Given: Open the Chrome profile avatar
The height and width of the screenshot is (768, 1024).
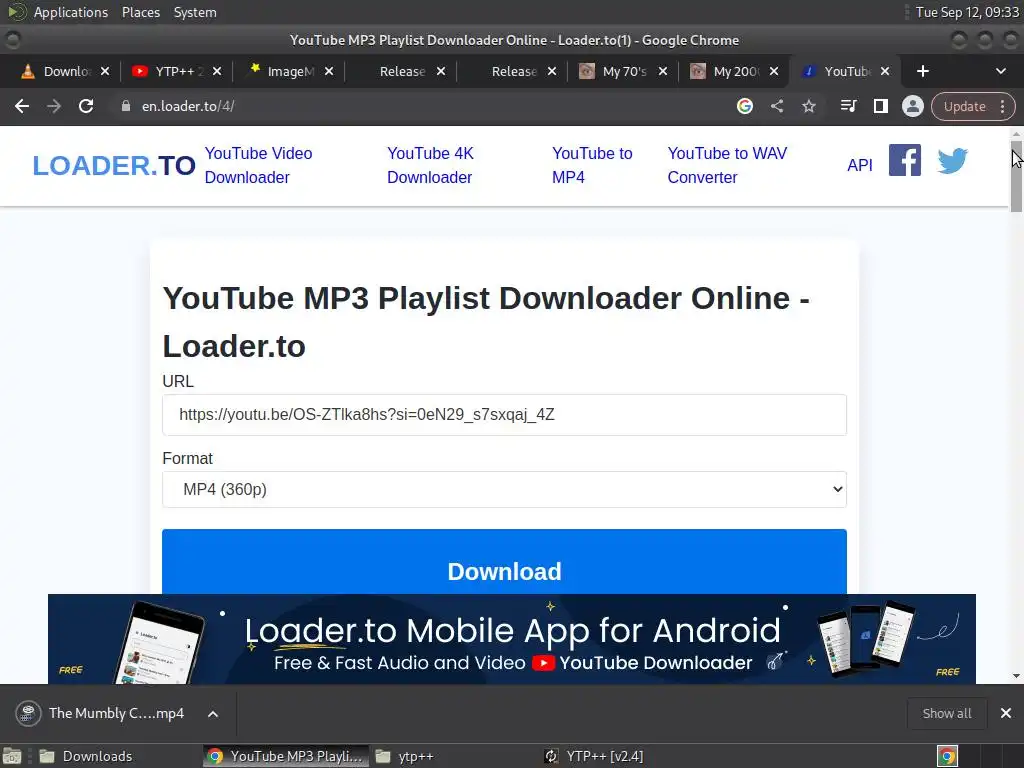Looking at the screenshot, I should [x=912, y=106].
